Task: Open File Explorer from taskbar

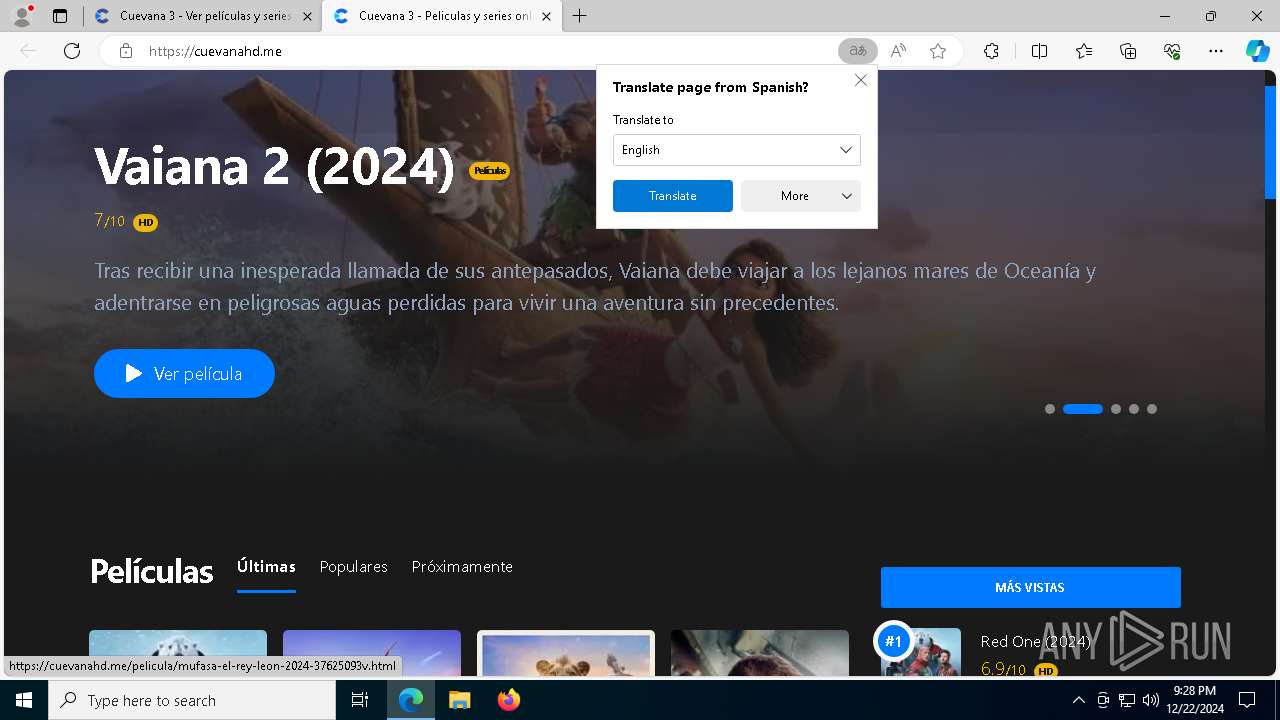Action: click(459, 700)
